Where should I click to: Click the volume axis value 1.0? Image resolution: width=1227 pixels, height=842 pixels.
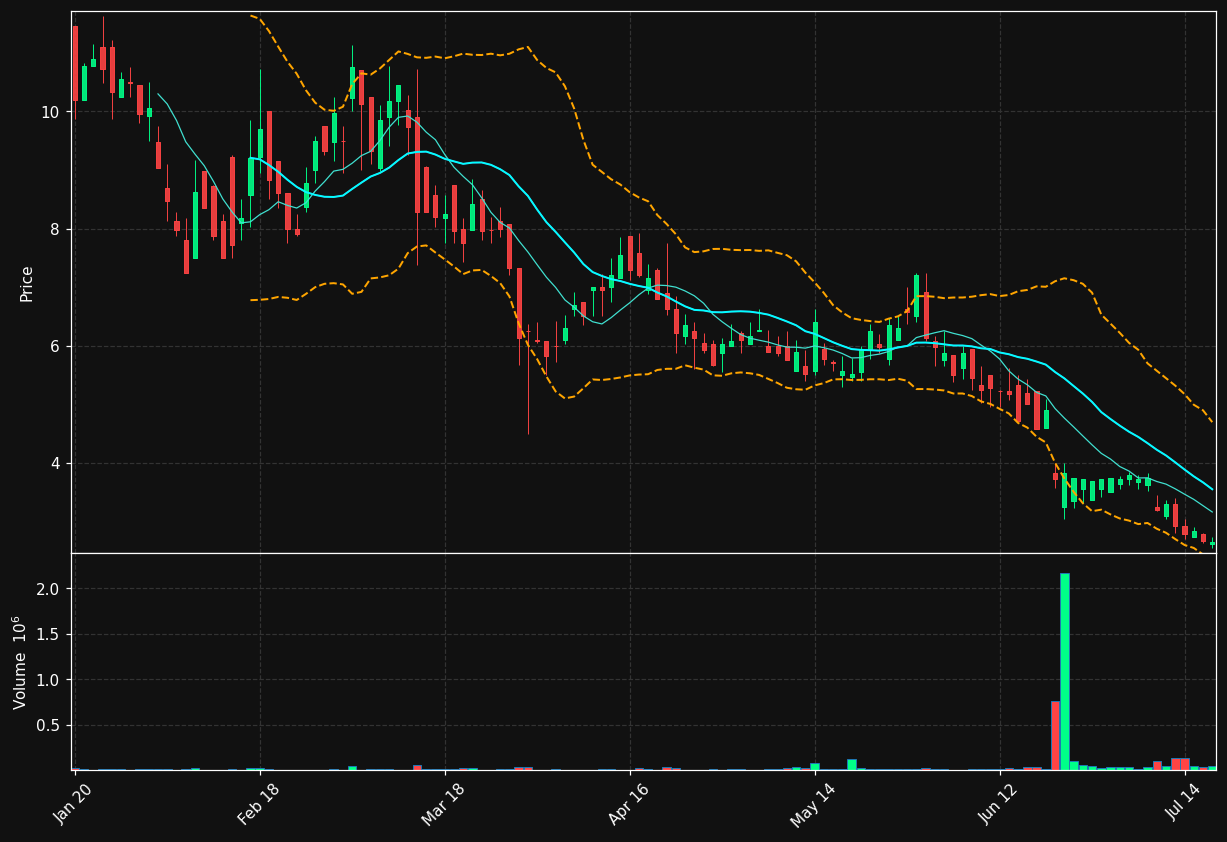click(x=48, y=680)
